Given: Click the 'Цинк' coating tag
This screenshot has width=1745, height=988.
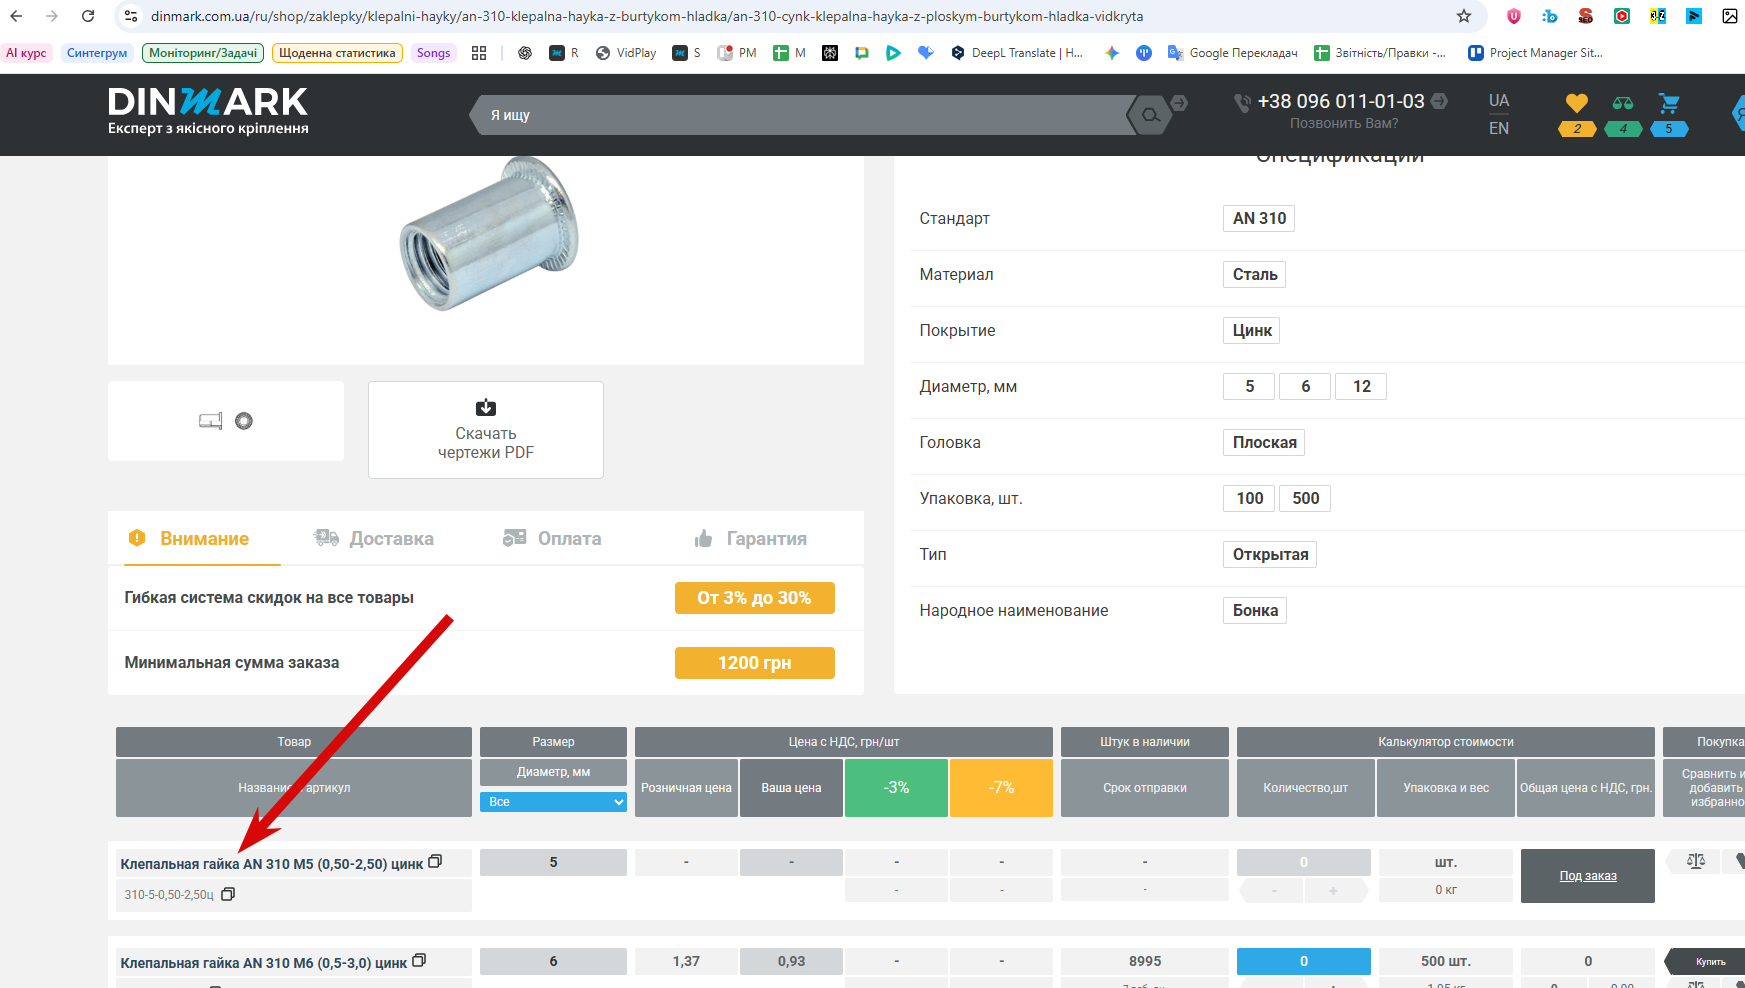Looking at the screenshot, I should tap(1252, 331).
